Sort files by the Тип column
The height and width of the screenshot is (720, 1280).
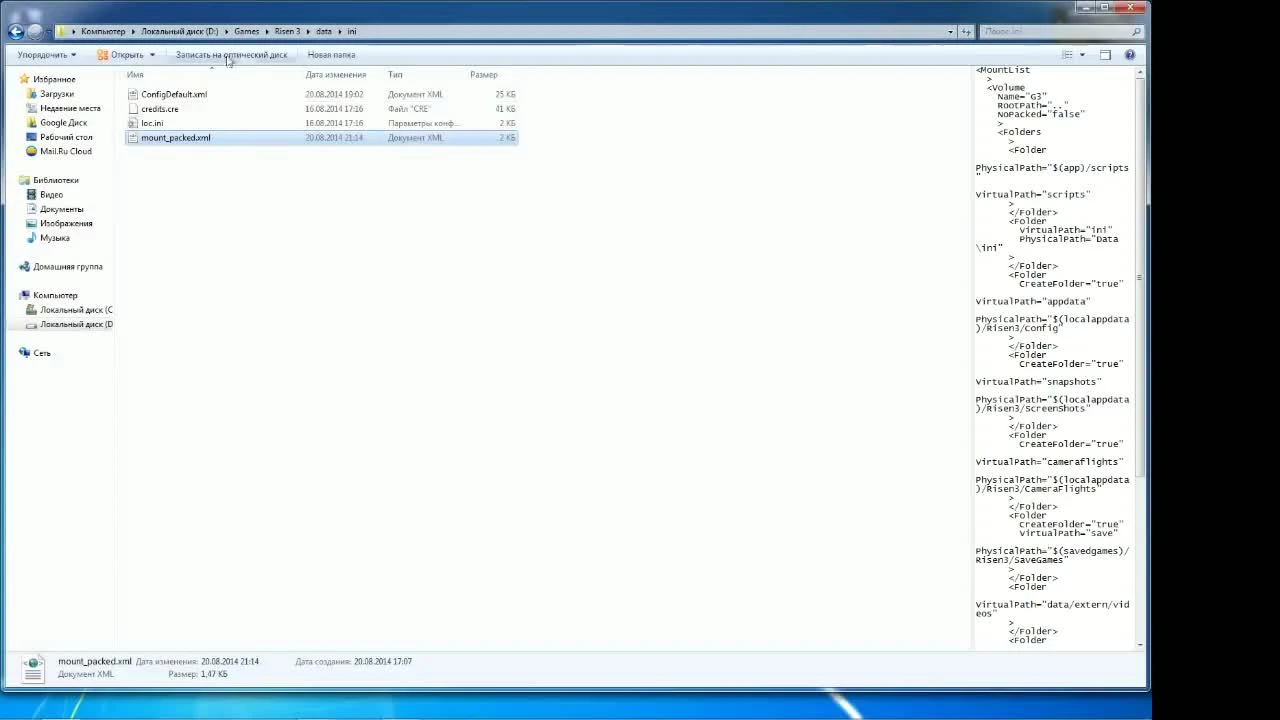pyautogui.click(x=395, y=75)
